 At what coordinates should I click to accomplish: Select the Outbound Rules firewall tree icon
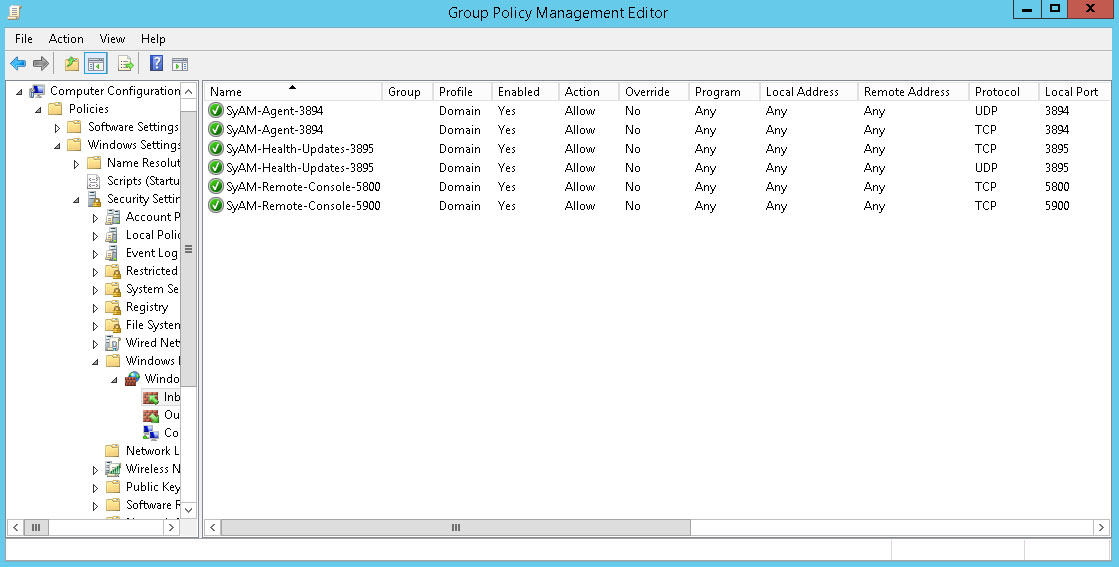pyautogui.click(x=151, y=415)
